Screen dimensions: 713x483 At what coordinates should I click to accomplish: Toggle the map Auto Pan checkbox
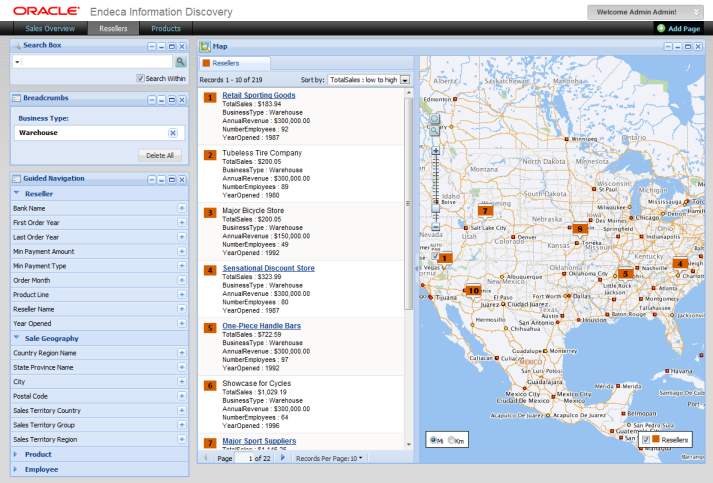tap(435, 256)
